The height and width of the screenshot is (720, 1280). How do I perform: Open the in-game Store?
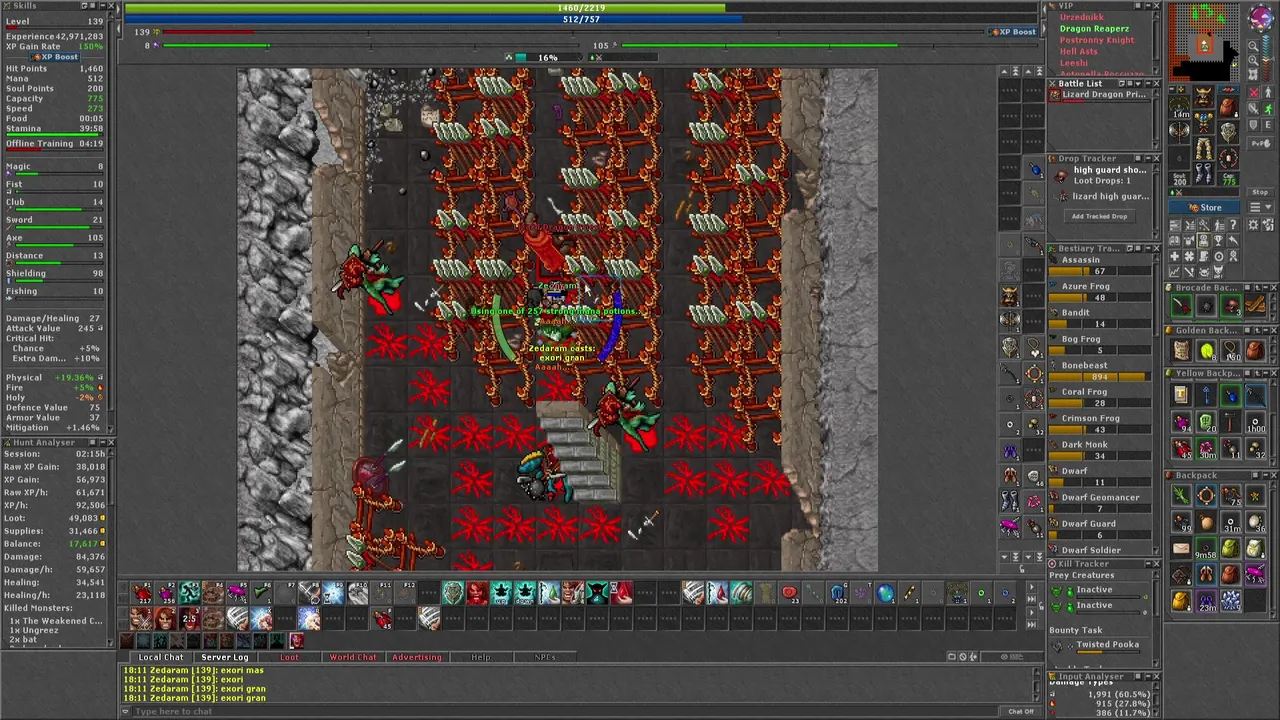1204,207
